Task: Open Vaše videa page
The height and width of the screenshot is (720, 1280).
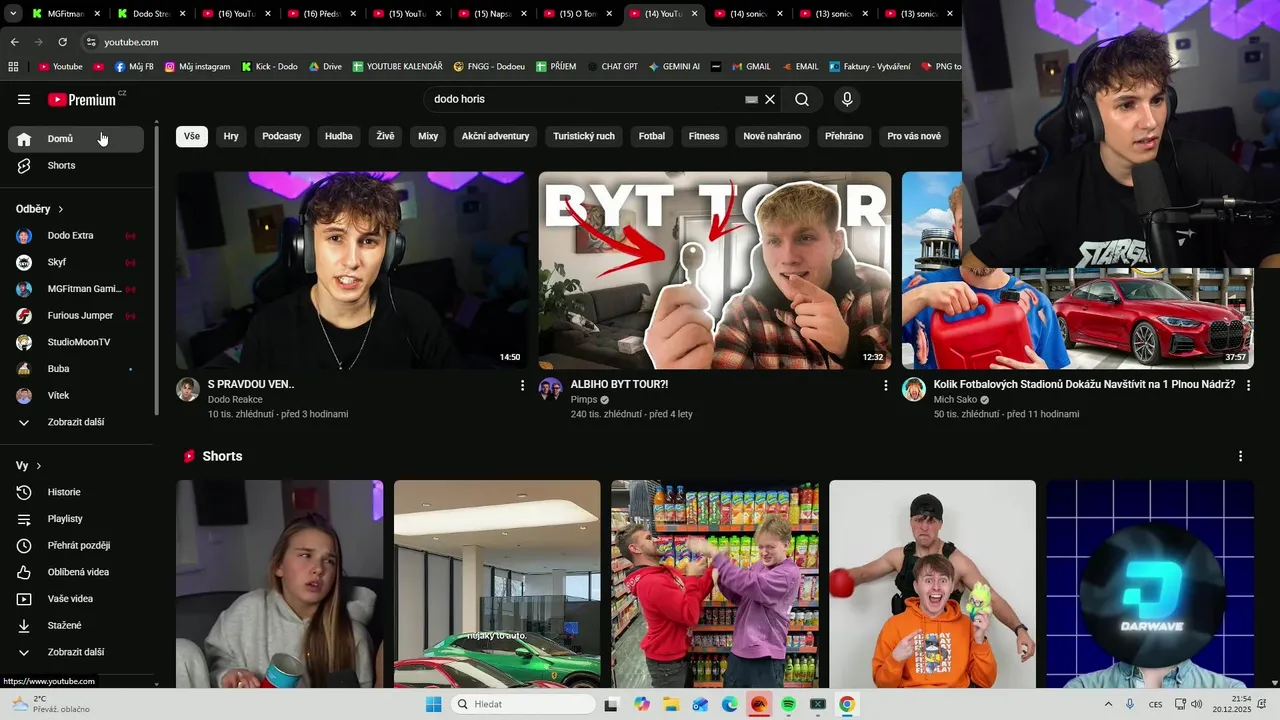Action: (76, 599)
